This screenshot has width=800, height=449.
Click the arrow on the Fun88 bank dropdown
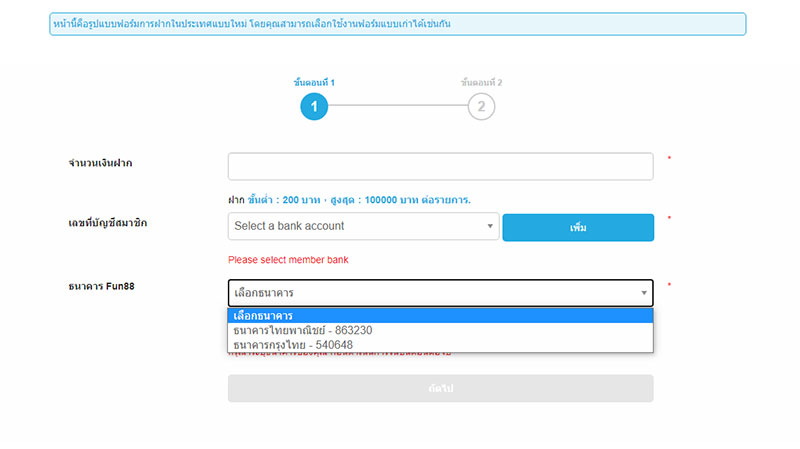tap(643, 293)
